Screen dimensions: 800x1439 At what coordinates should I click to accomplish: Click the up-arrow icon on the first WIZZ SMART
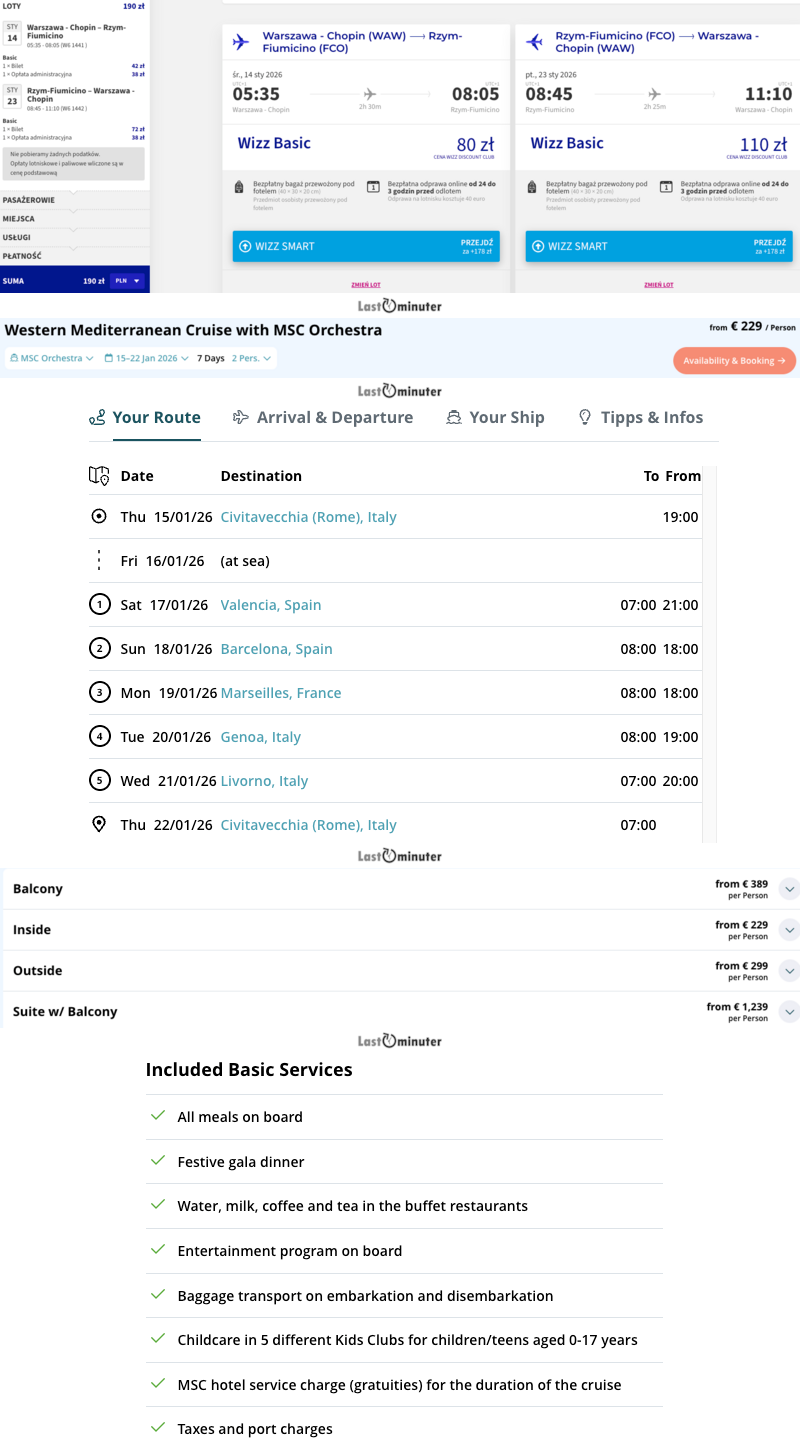click(x=244, y=246)
